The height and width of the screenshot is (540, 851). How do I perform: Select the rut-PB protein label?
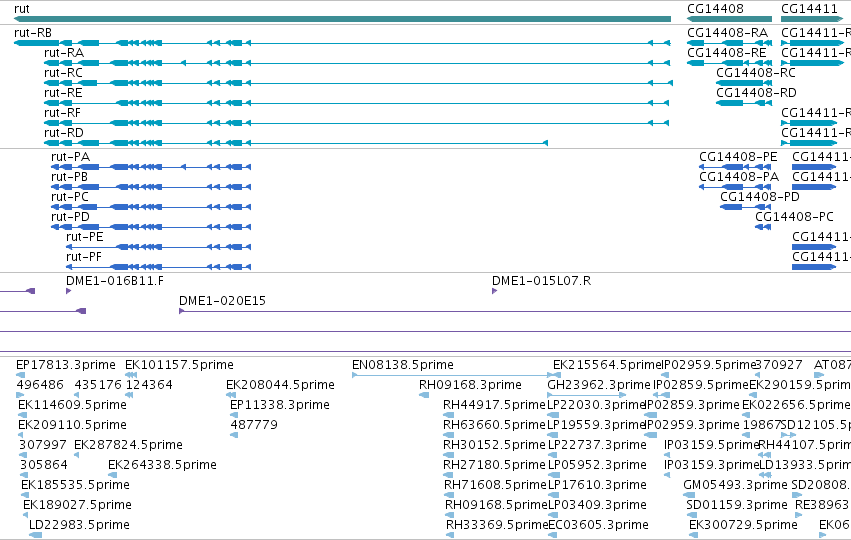(69, 177)
